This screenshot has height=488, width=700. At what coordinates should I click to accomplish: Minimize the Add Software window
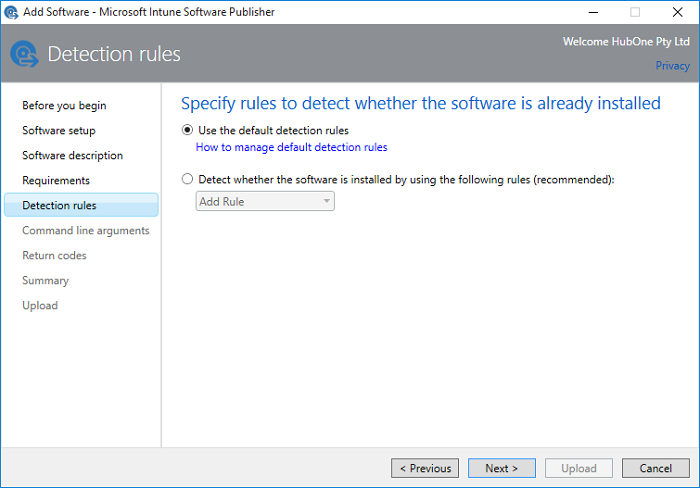pos(593,12)
